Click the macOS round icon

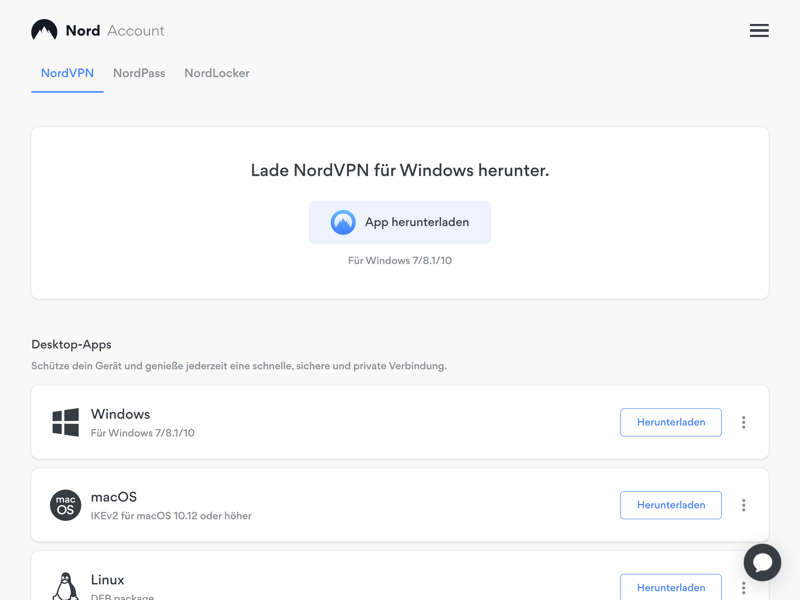click(x=66, y=505)
